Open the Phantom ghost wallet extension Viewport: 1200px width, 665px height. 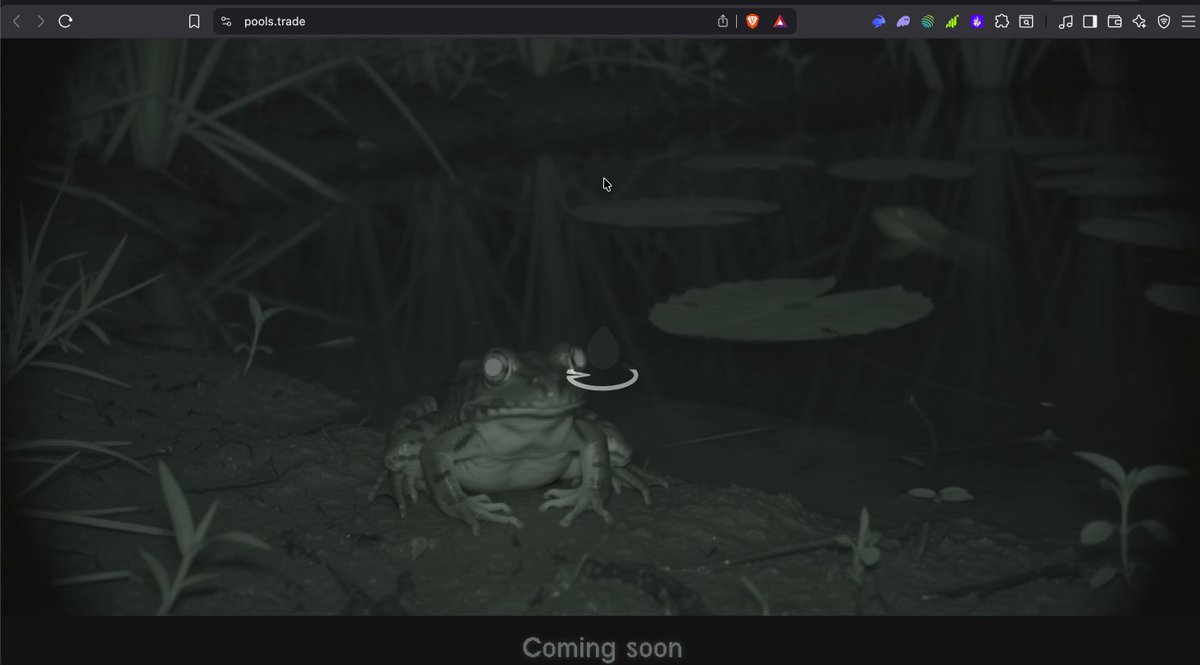point(903,21)
